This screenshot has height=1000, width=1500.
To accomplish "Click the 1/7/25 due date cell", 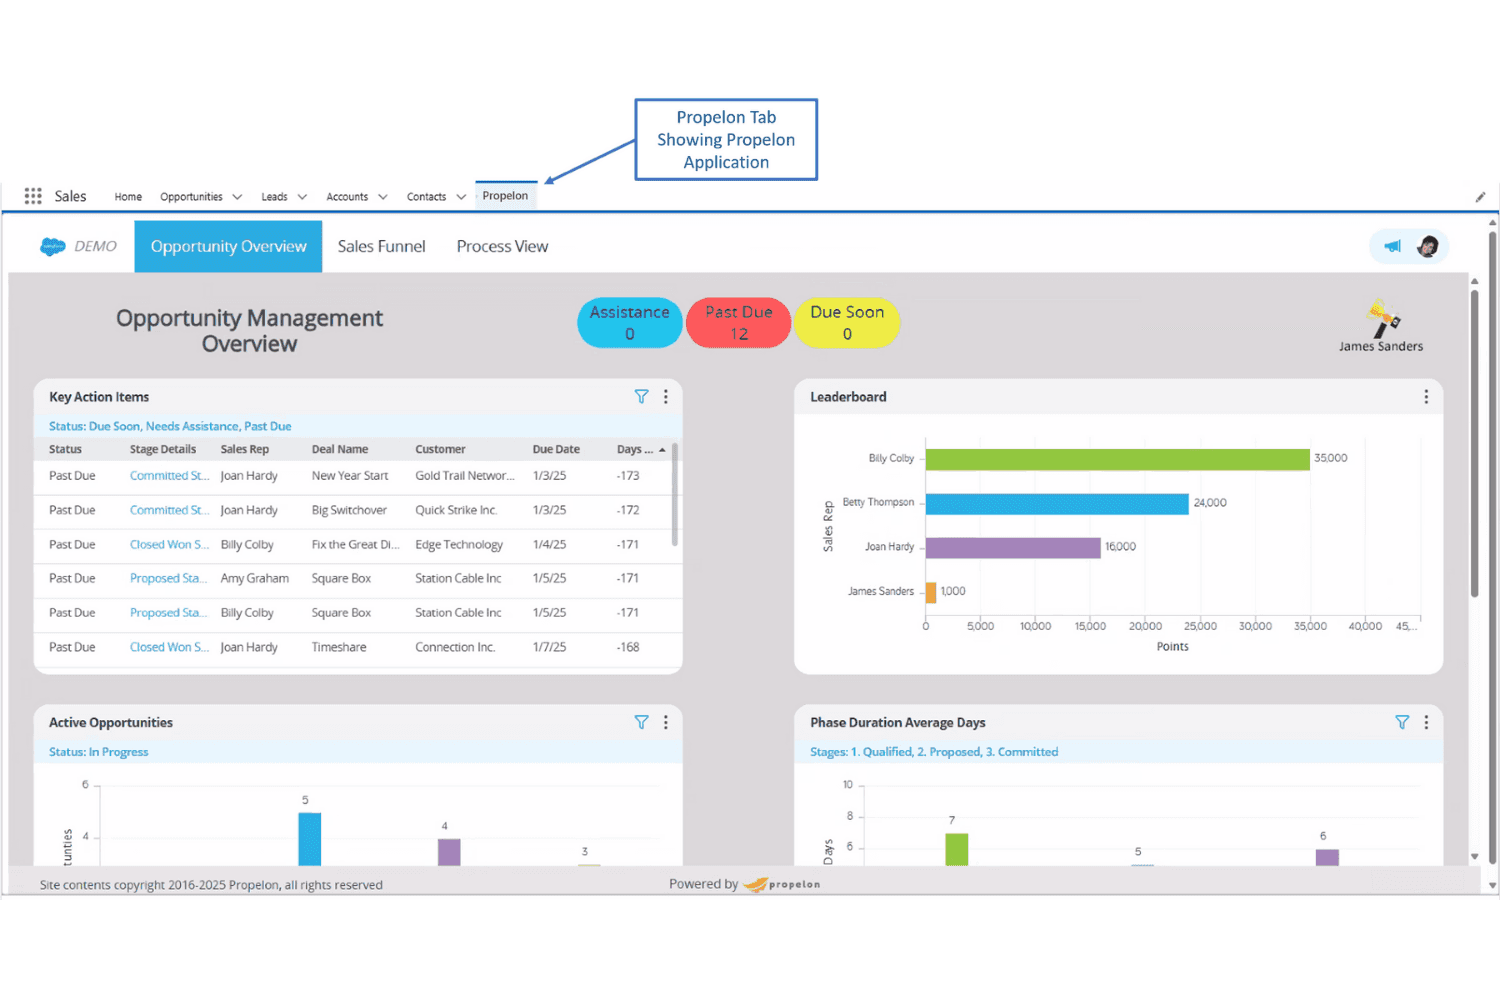I will [x=549, y=648].
